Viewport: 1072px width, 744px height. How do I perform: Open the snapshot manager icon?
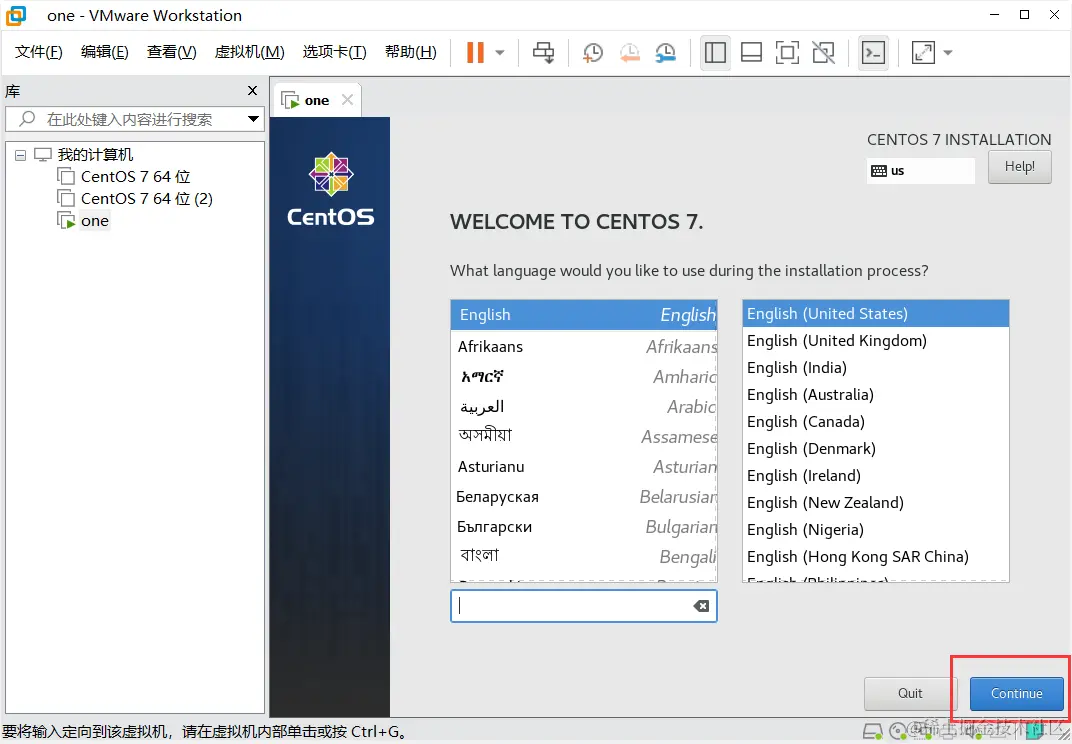(x=665, y=53)
